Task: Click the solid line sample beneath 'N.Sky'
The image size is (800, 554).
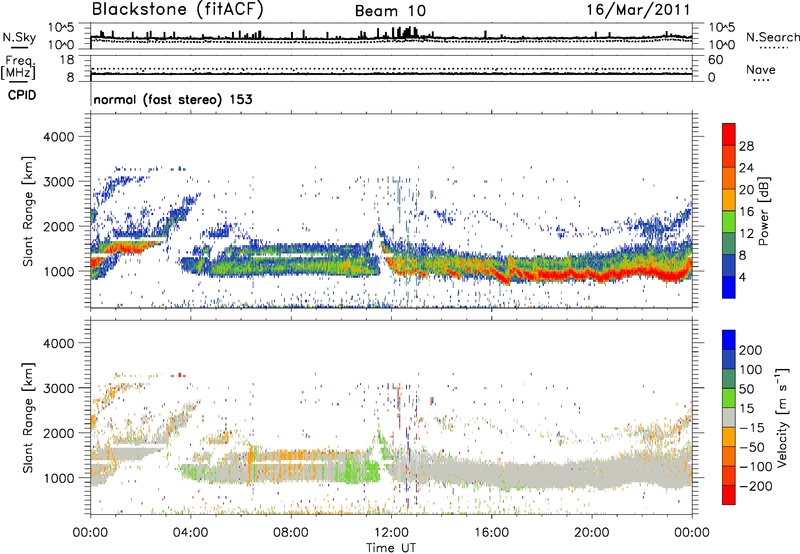Action: click(x=19, y=47)
